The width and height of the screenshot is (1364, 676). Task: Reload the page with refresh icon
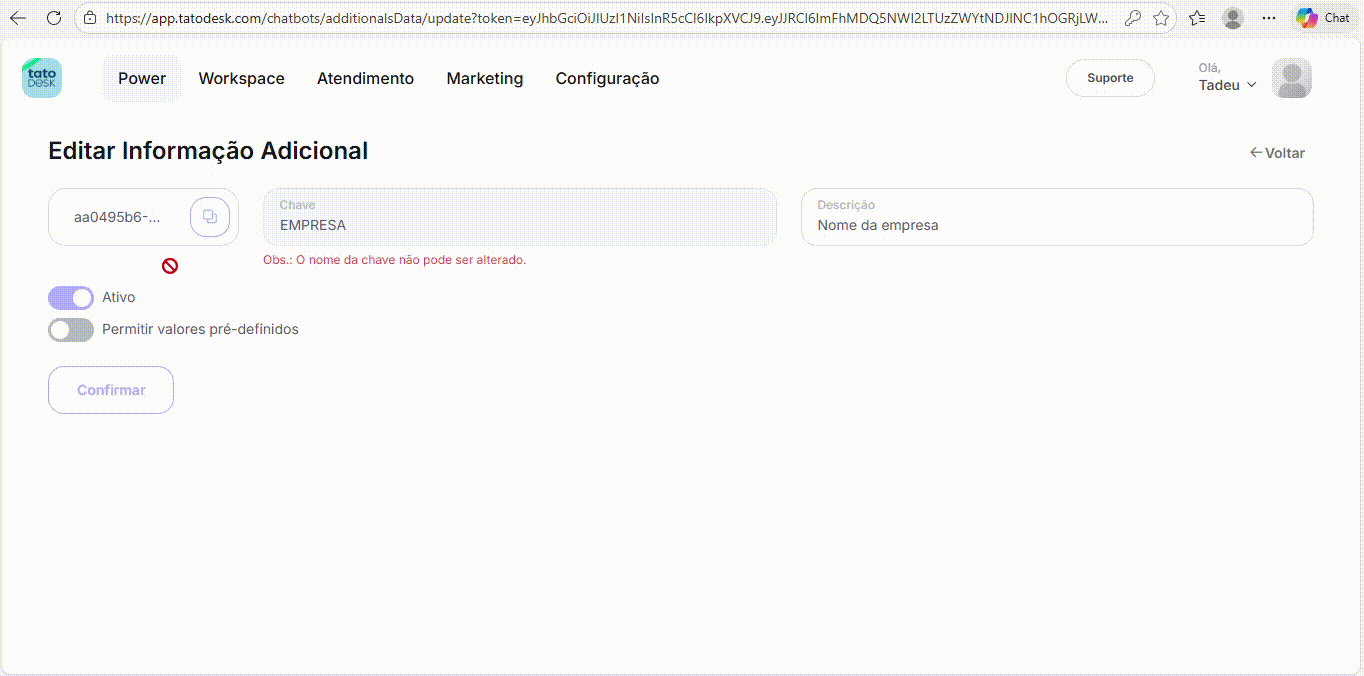click(54, 18)
